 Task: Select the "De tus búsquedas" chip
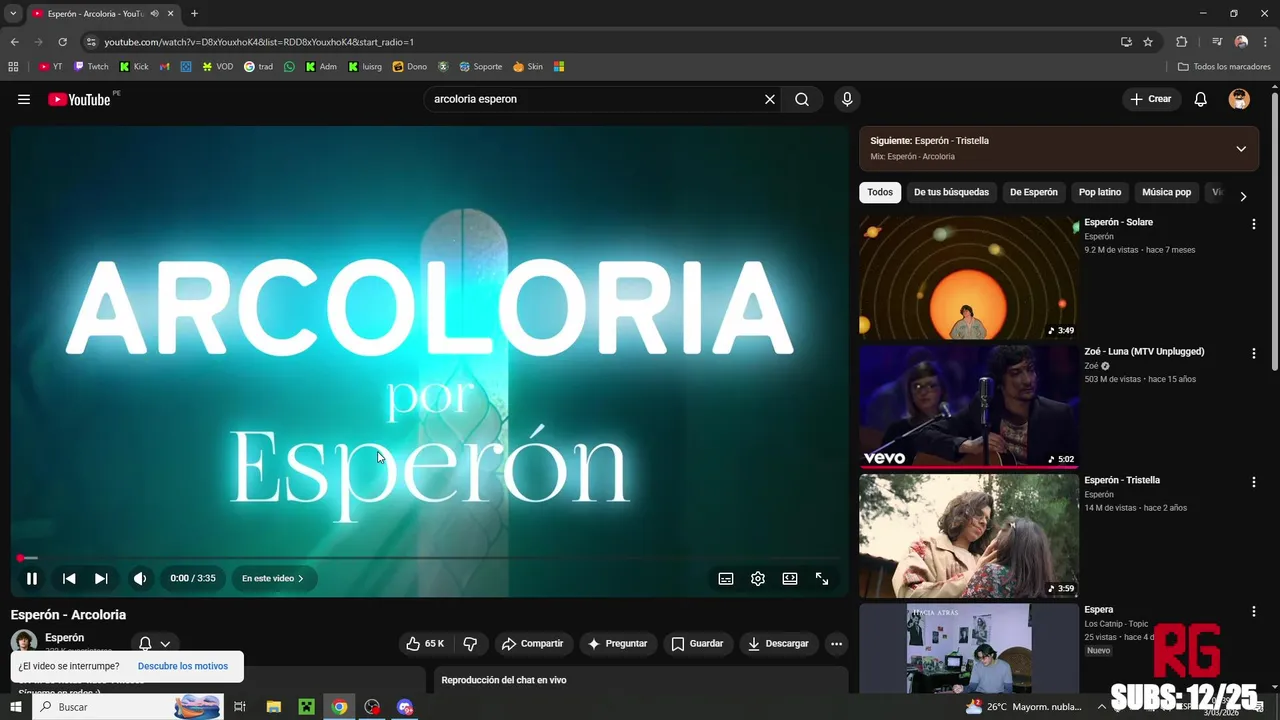pos(951,192)
